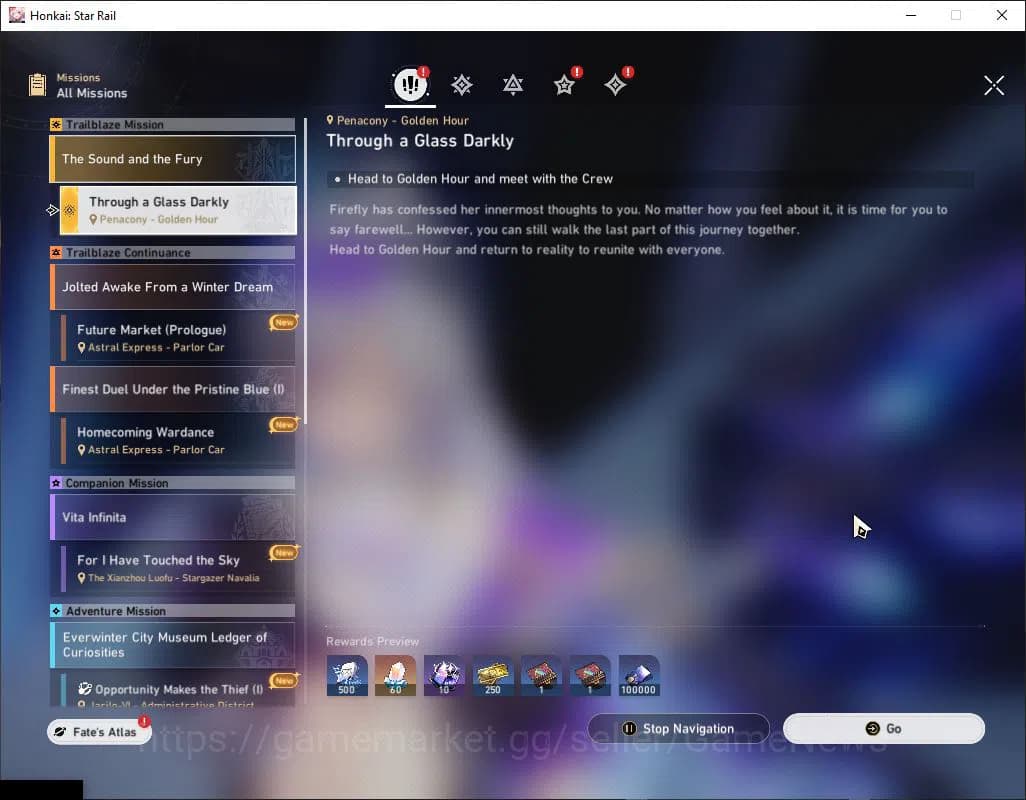Select Future Market (Prologue) mission

(x=178, y=338)
